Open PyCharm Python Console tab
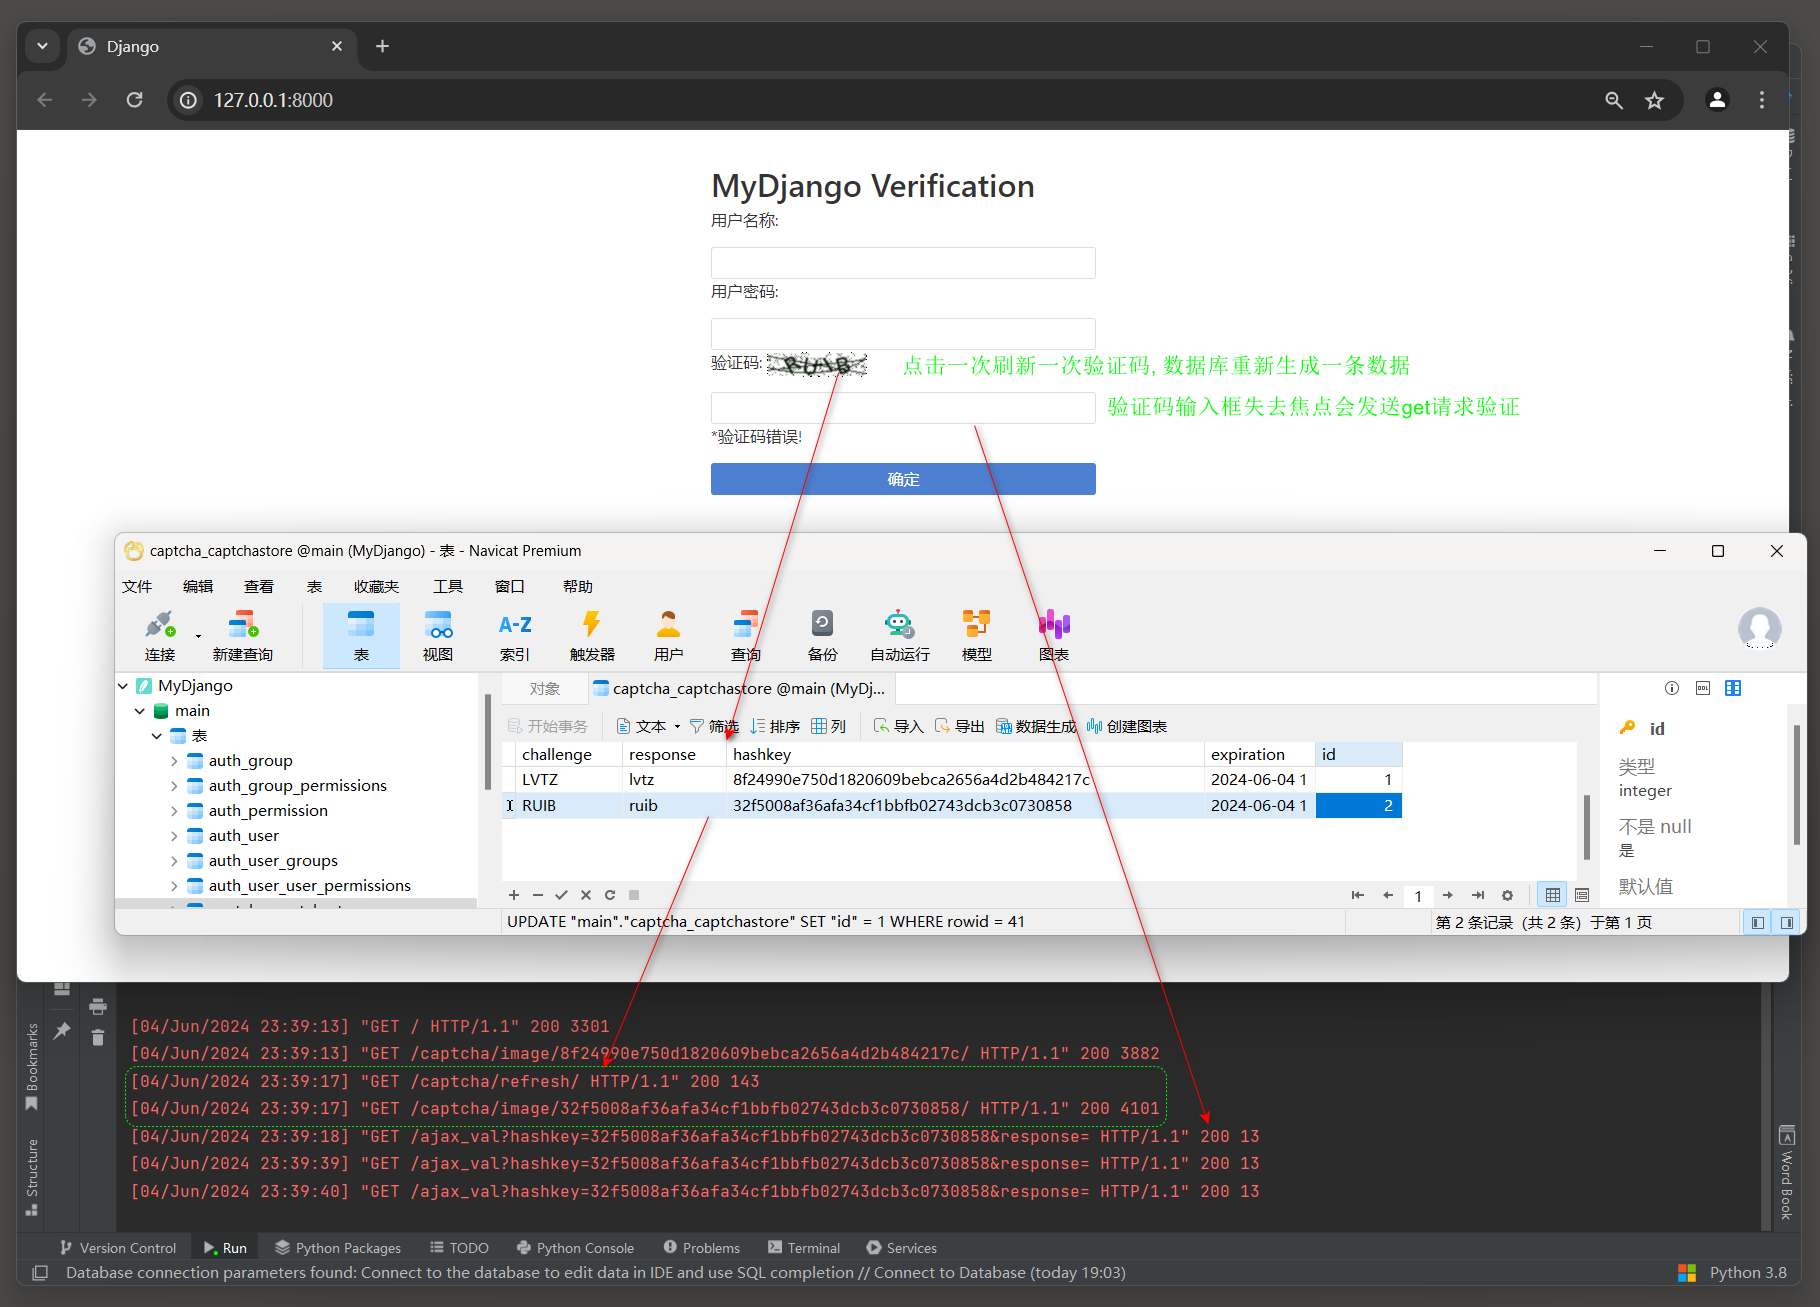 [575, 1248]
